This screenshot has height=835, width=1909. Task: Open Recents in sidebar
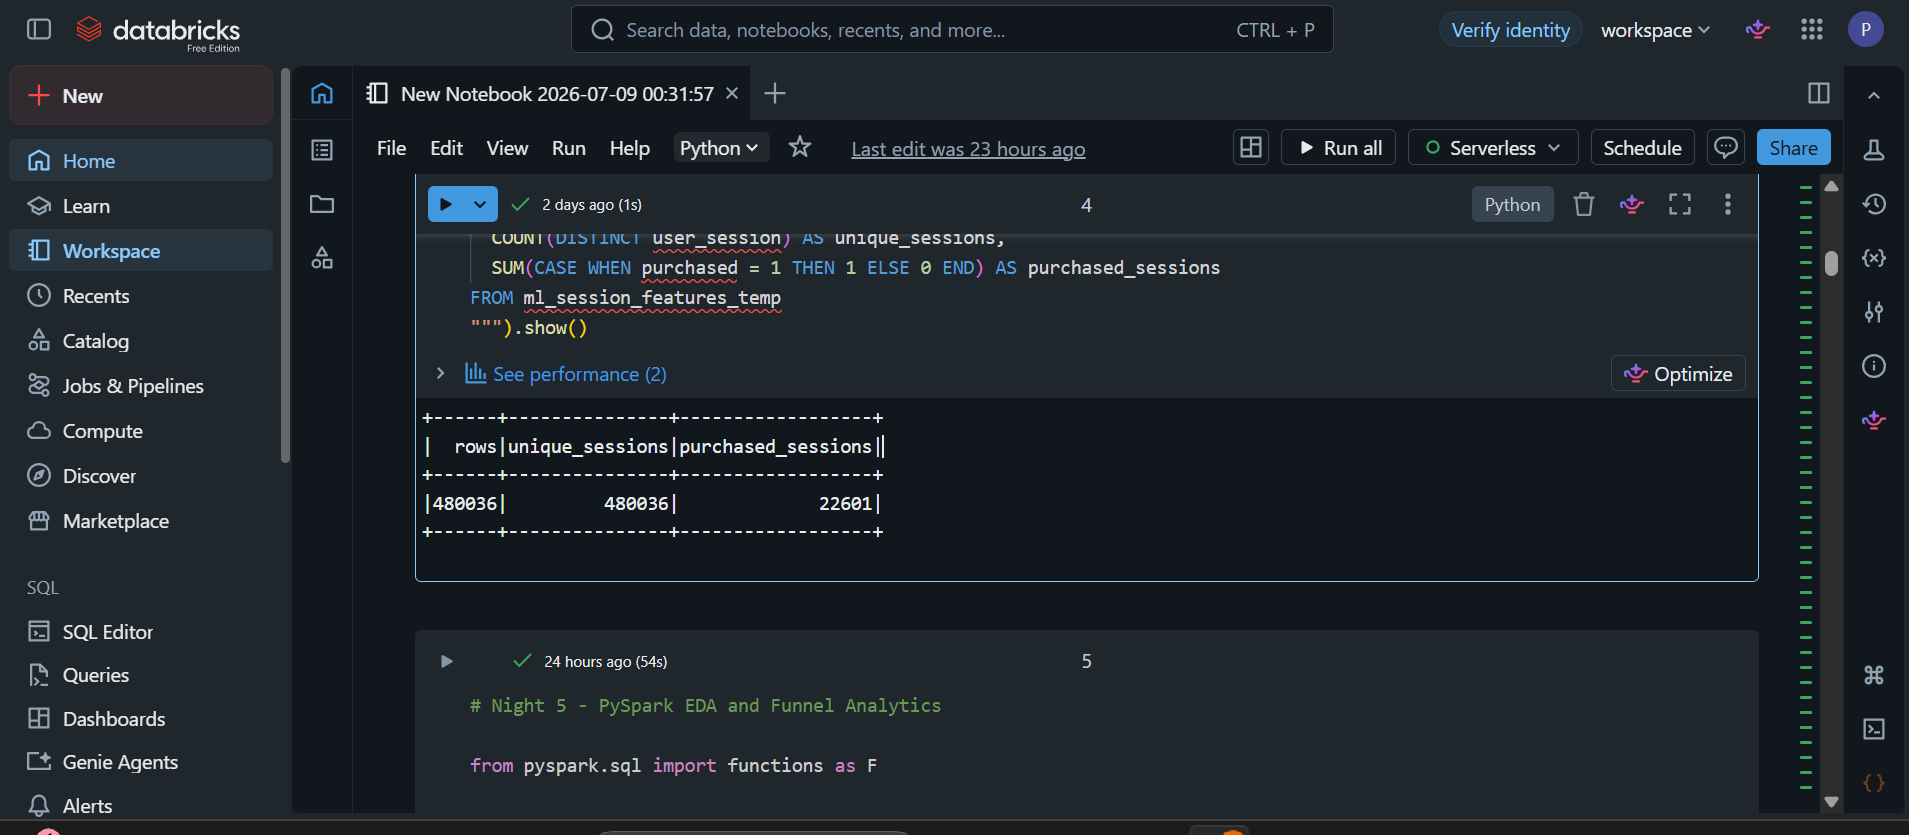click(141, 296)
